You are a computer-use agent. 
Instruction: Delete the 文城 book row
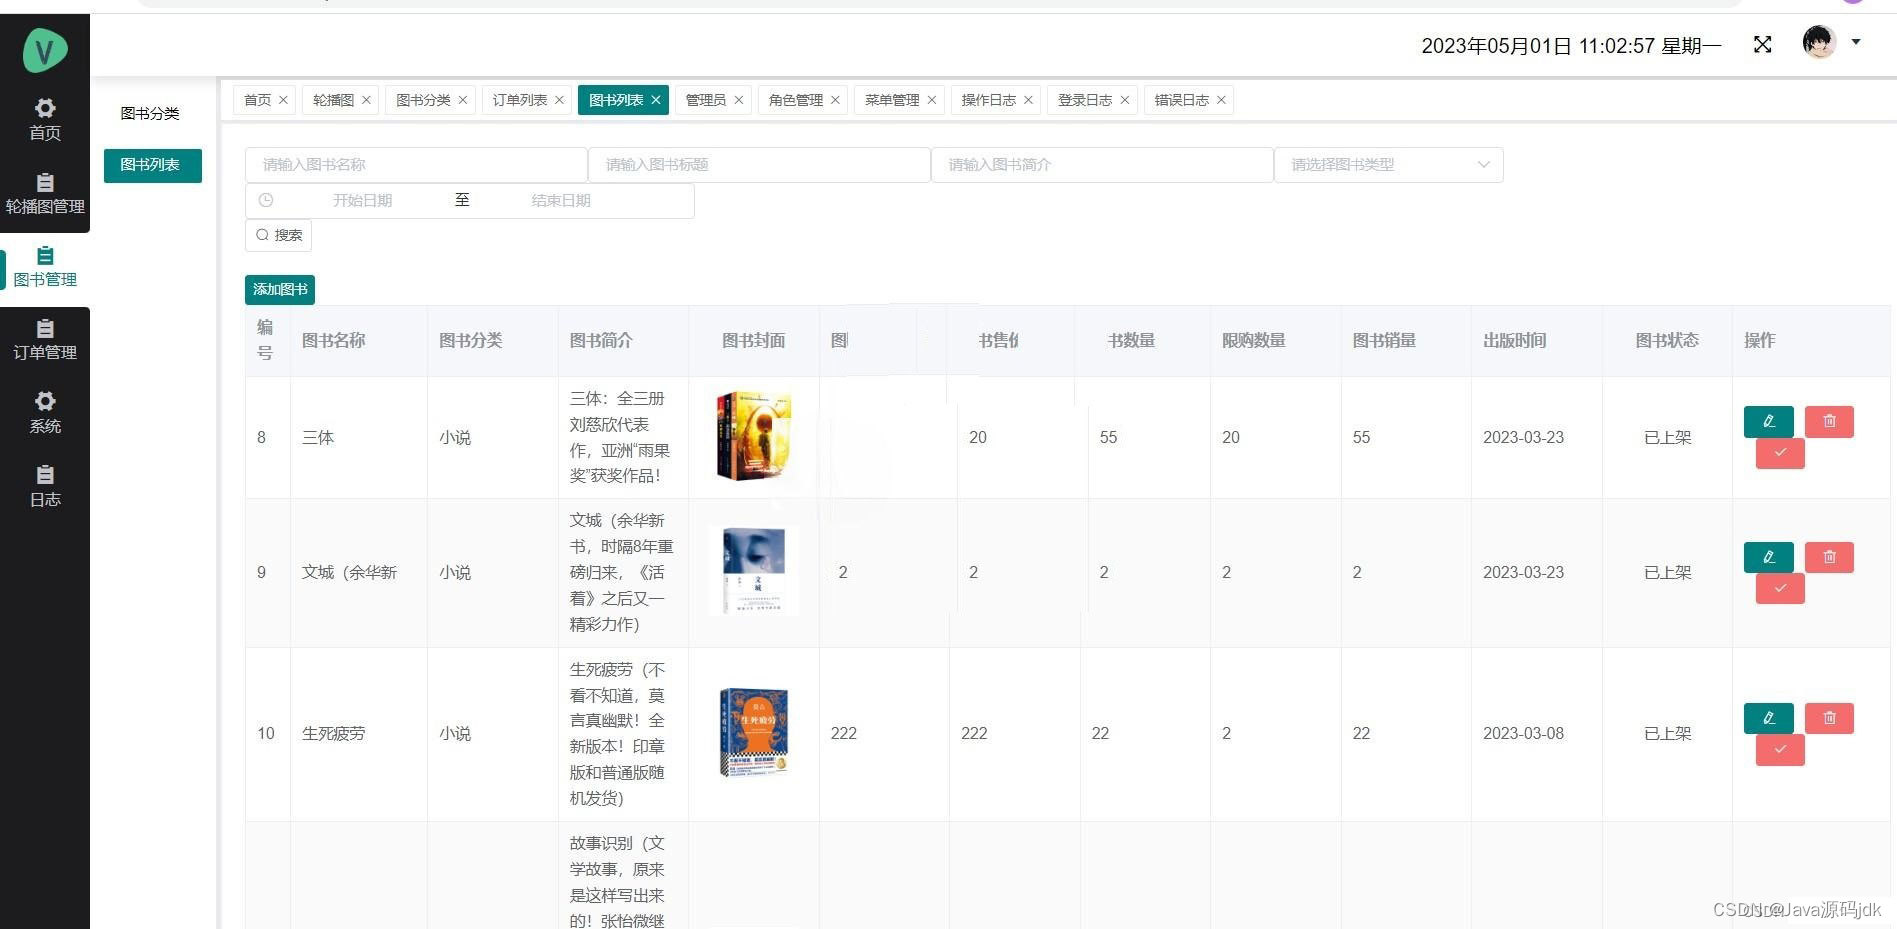click(x=1829, y=557)
